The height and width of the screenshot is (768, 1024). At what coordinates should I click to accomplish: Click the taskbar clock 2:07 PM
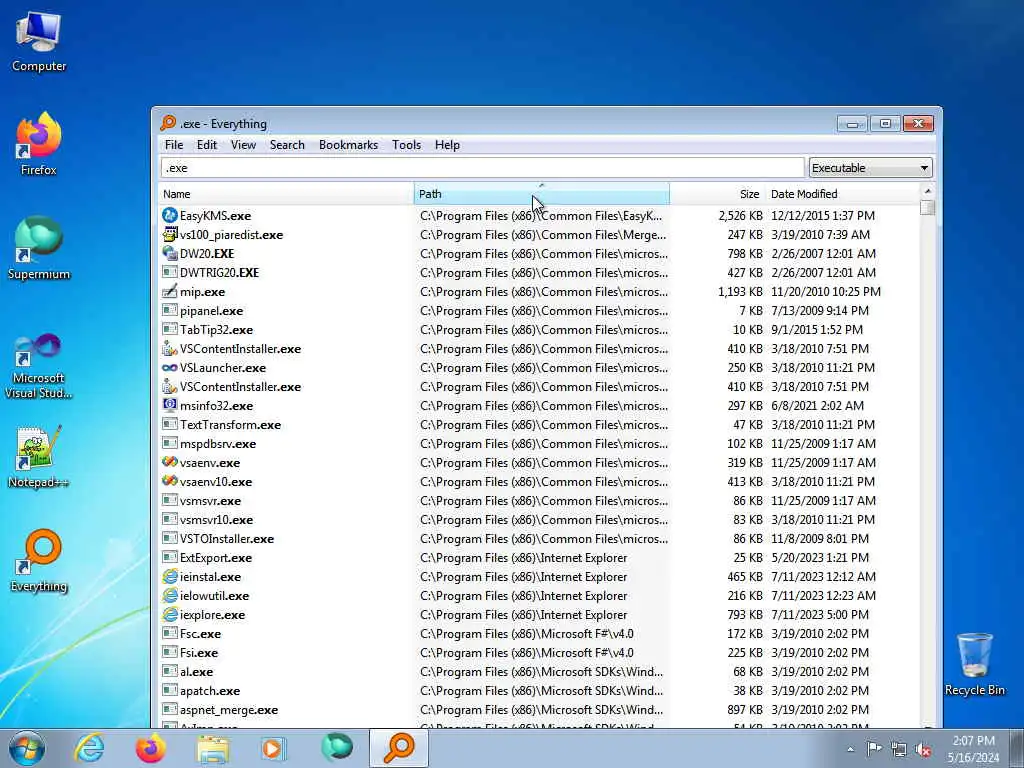[x=973, y=741]
